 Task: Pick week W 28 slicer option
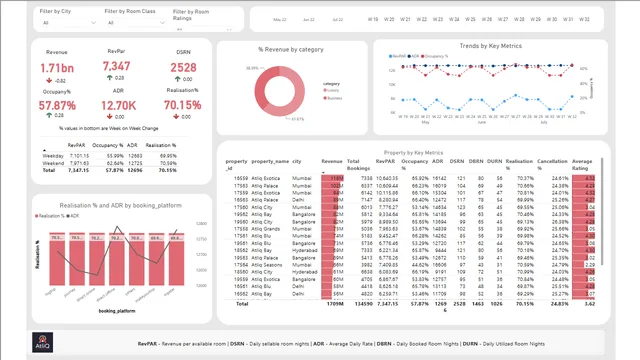519,19
